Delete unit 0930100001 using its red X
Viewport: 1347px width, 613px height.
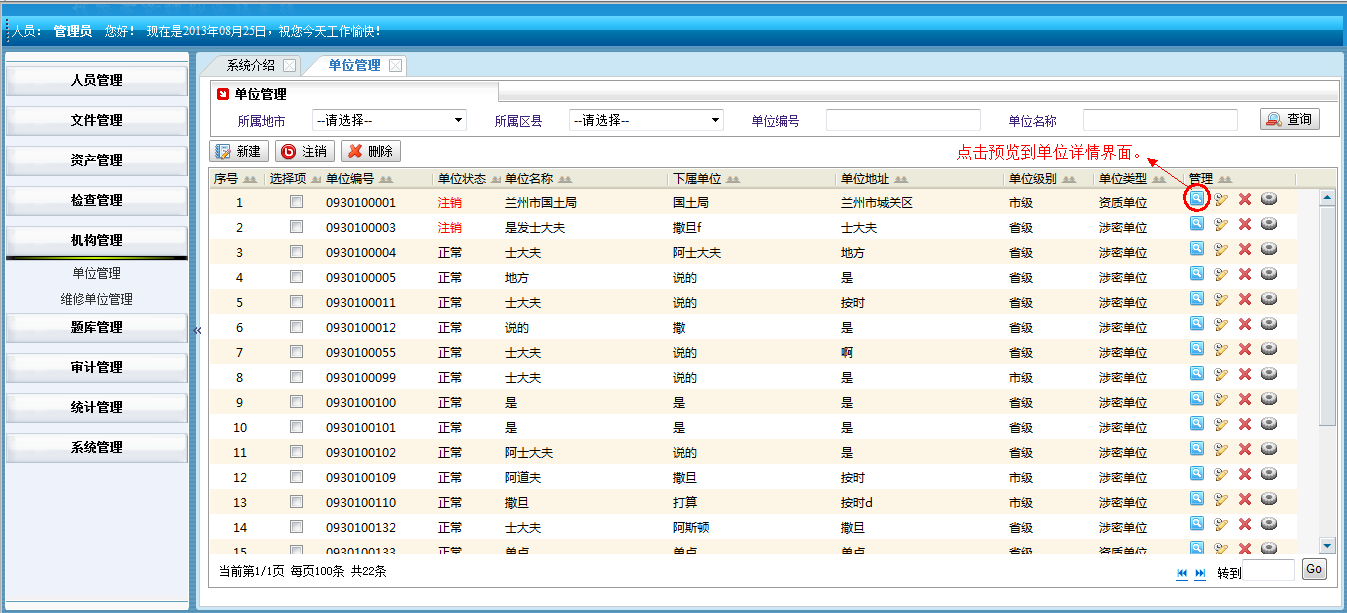pyautogui.click(x=1245, y=198)
